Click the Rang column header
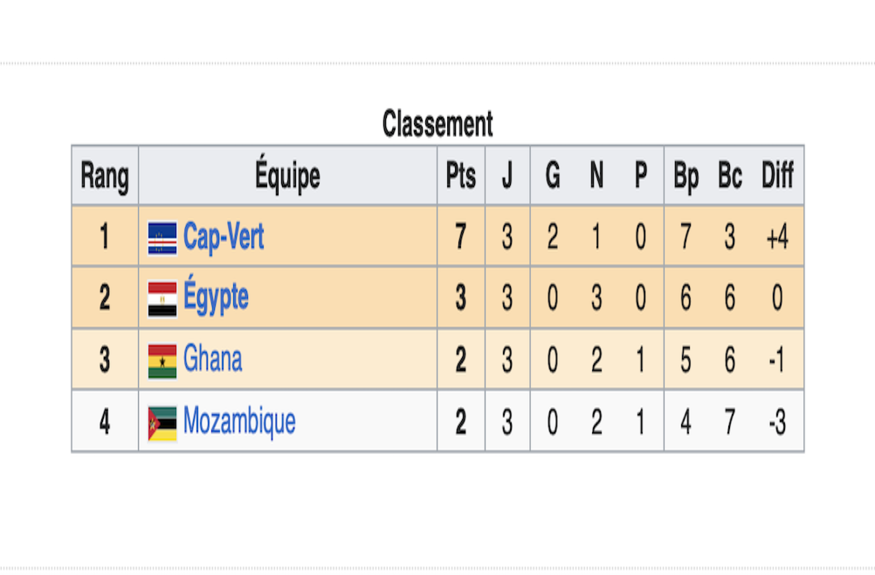 coord(105,176)
